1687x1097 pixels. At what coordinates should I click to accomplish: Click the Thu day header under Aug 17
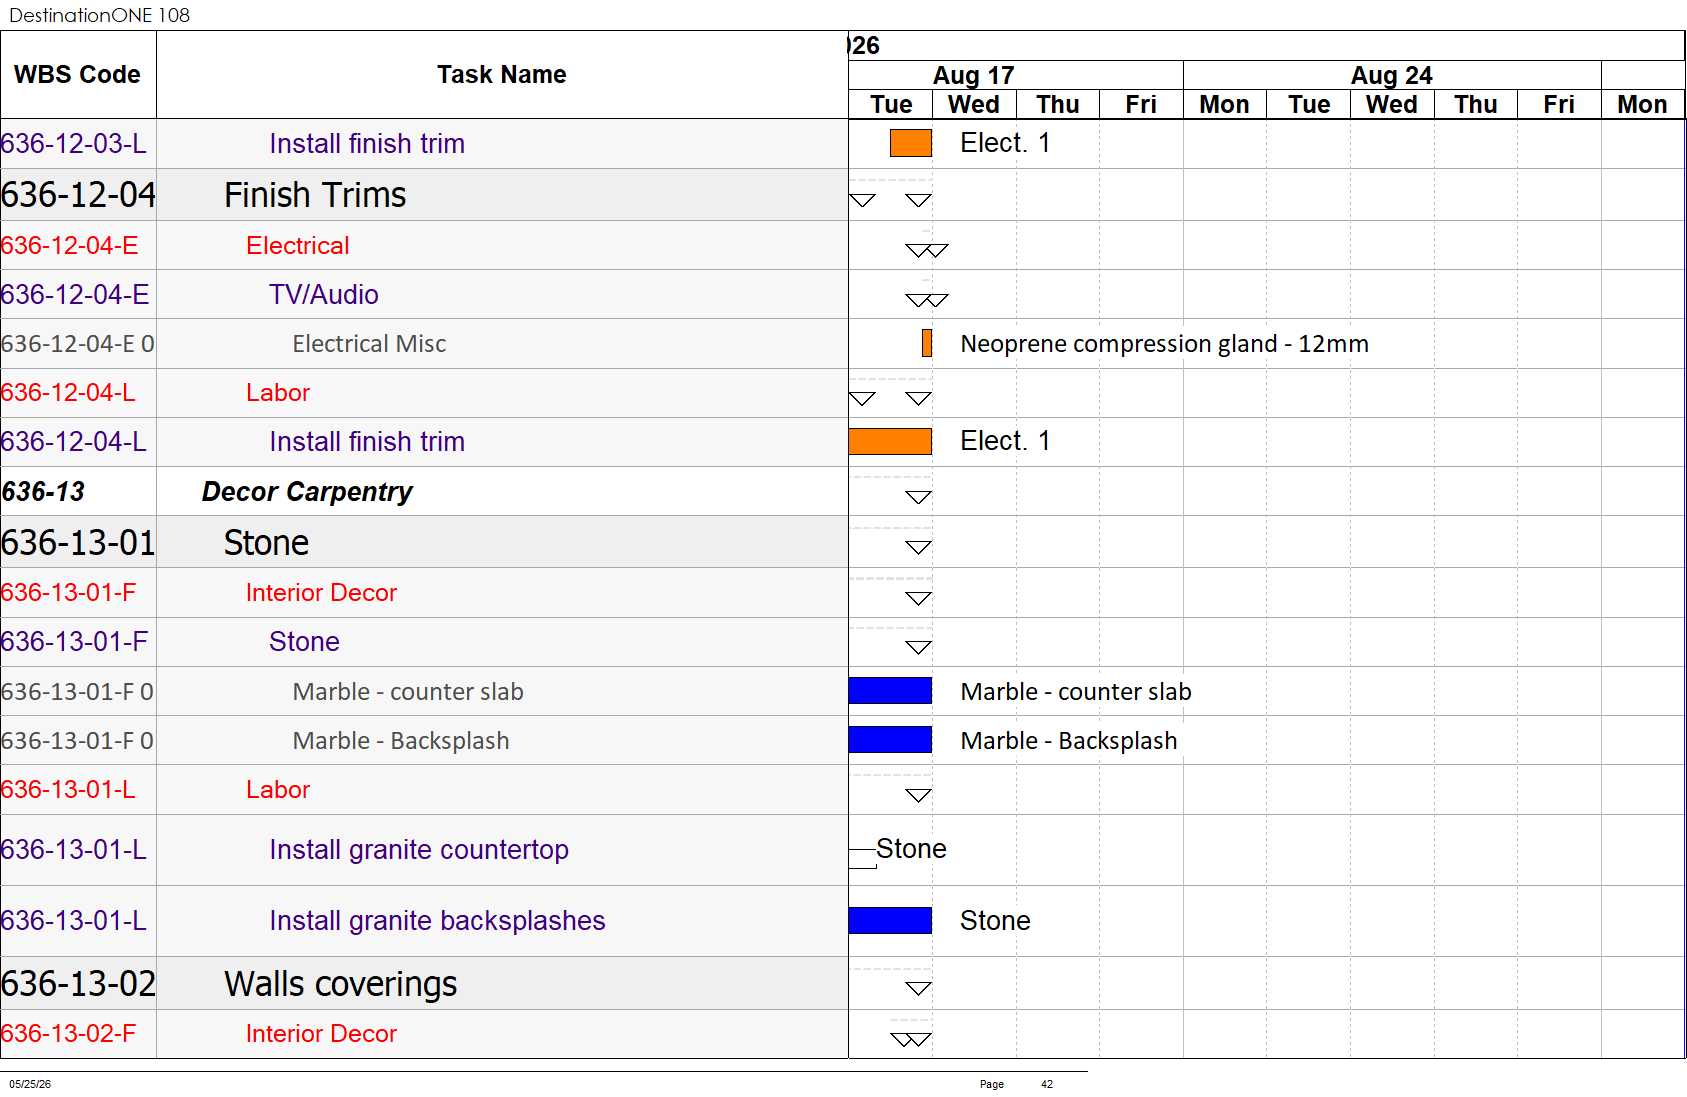1058,104
